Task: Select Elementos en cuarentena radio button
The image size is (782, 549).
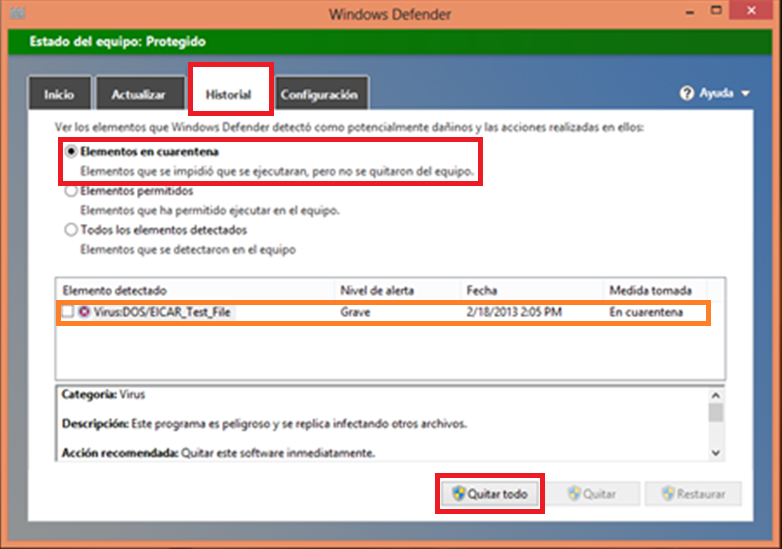Action: tap(71, 151)
